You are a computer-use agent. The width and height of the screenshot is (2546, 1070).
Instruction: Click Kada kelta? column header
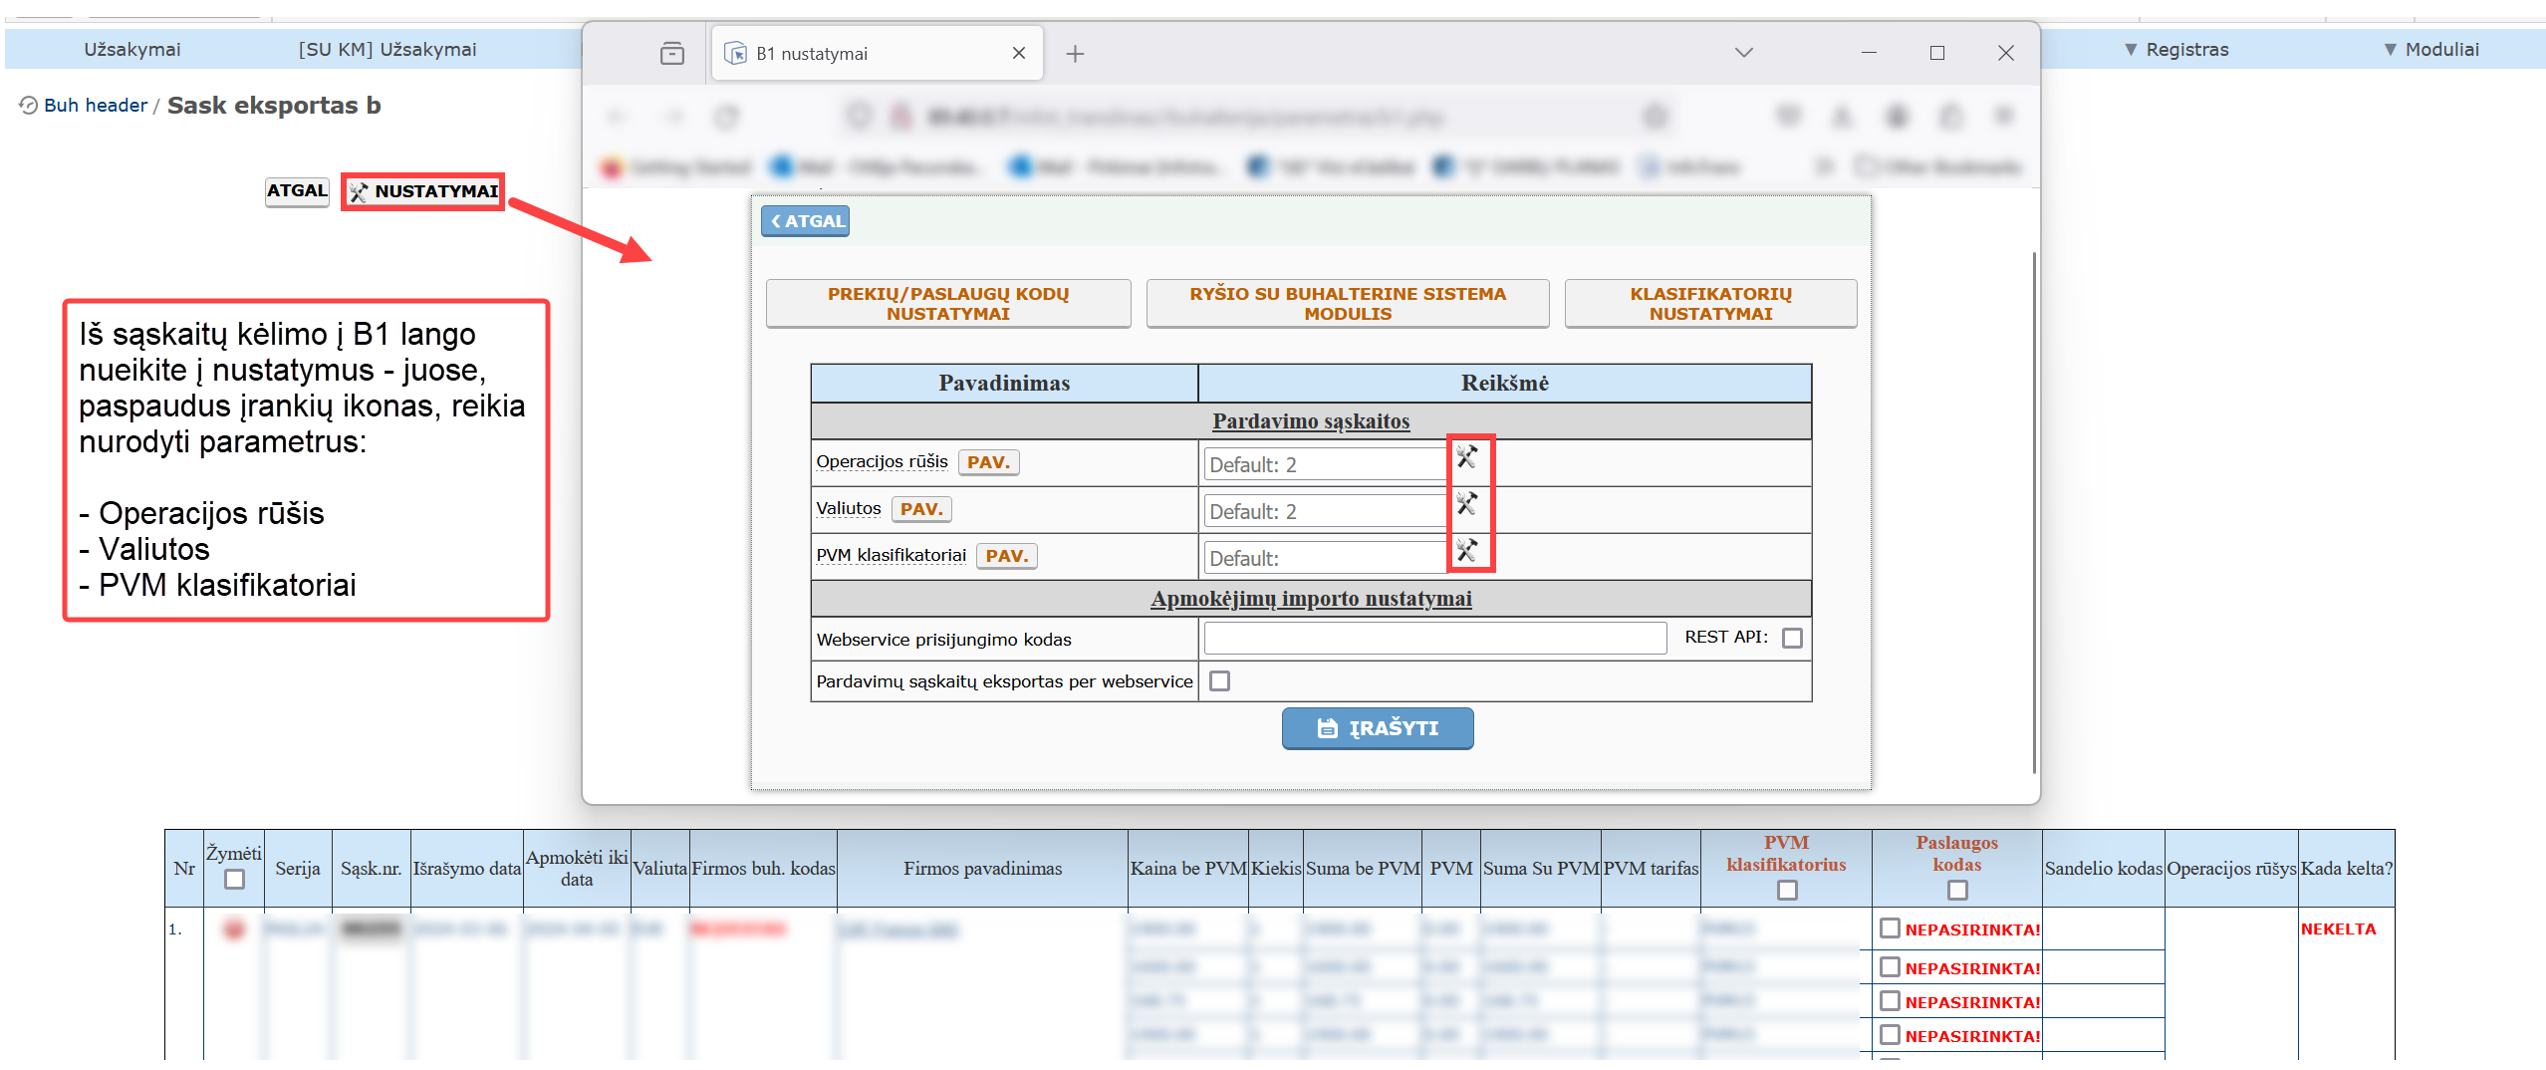click(2345, 868)
